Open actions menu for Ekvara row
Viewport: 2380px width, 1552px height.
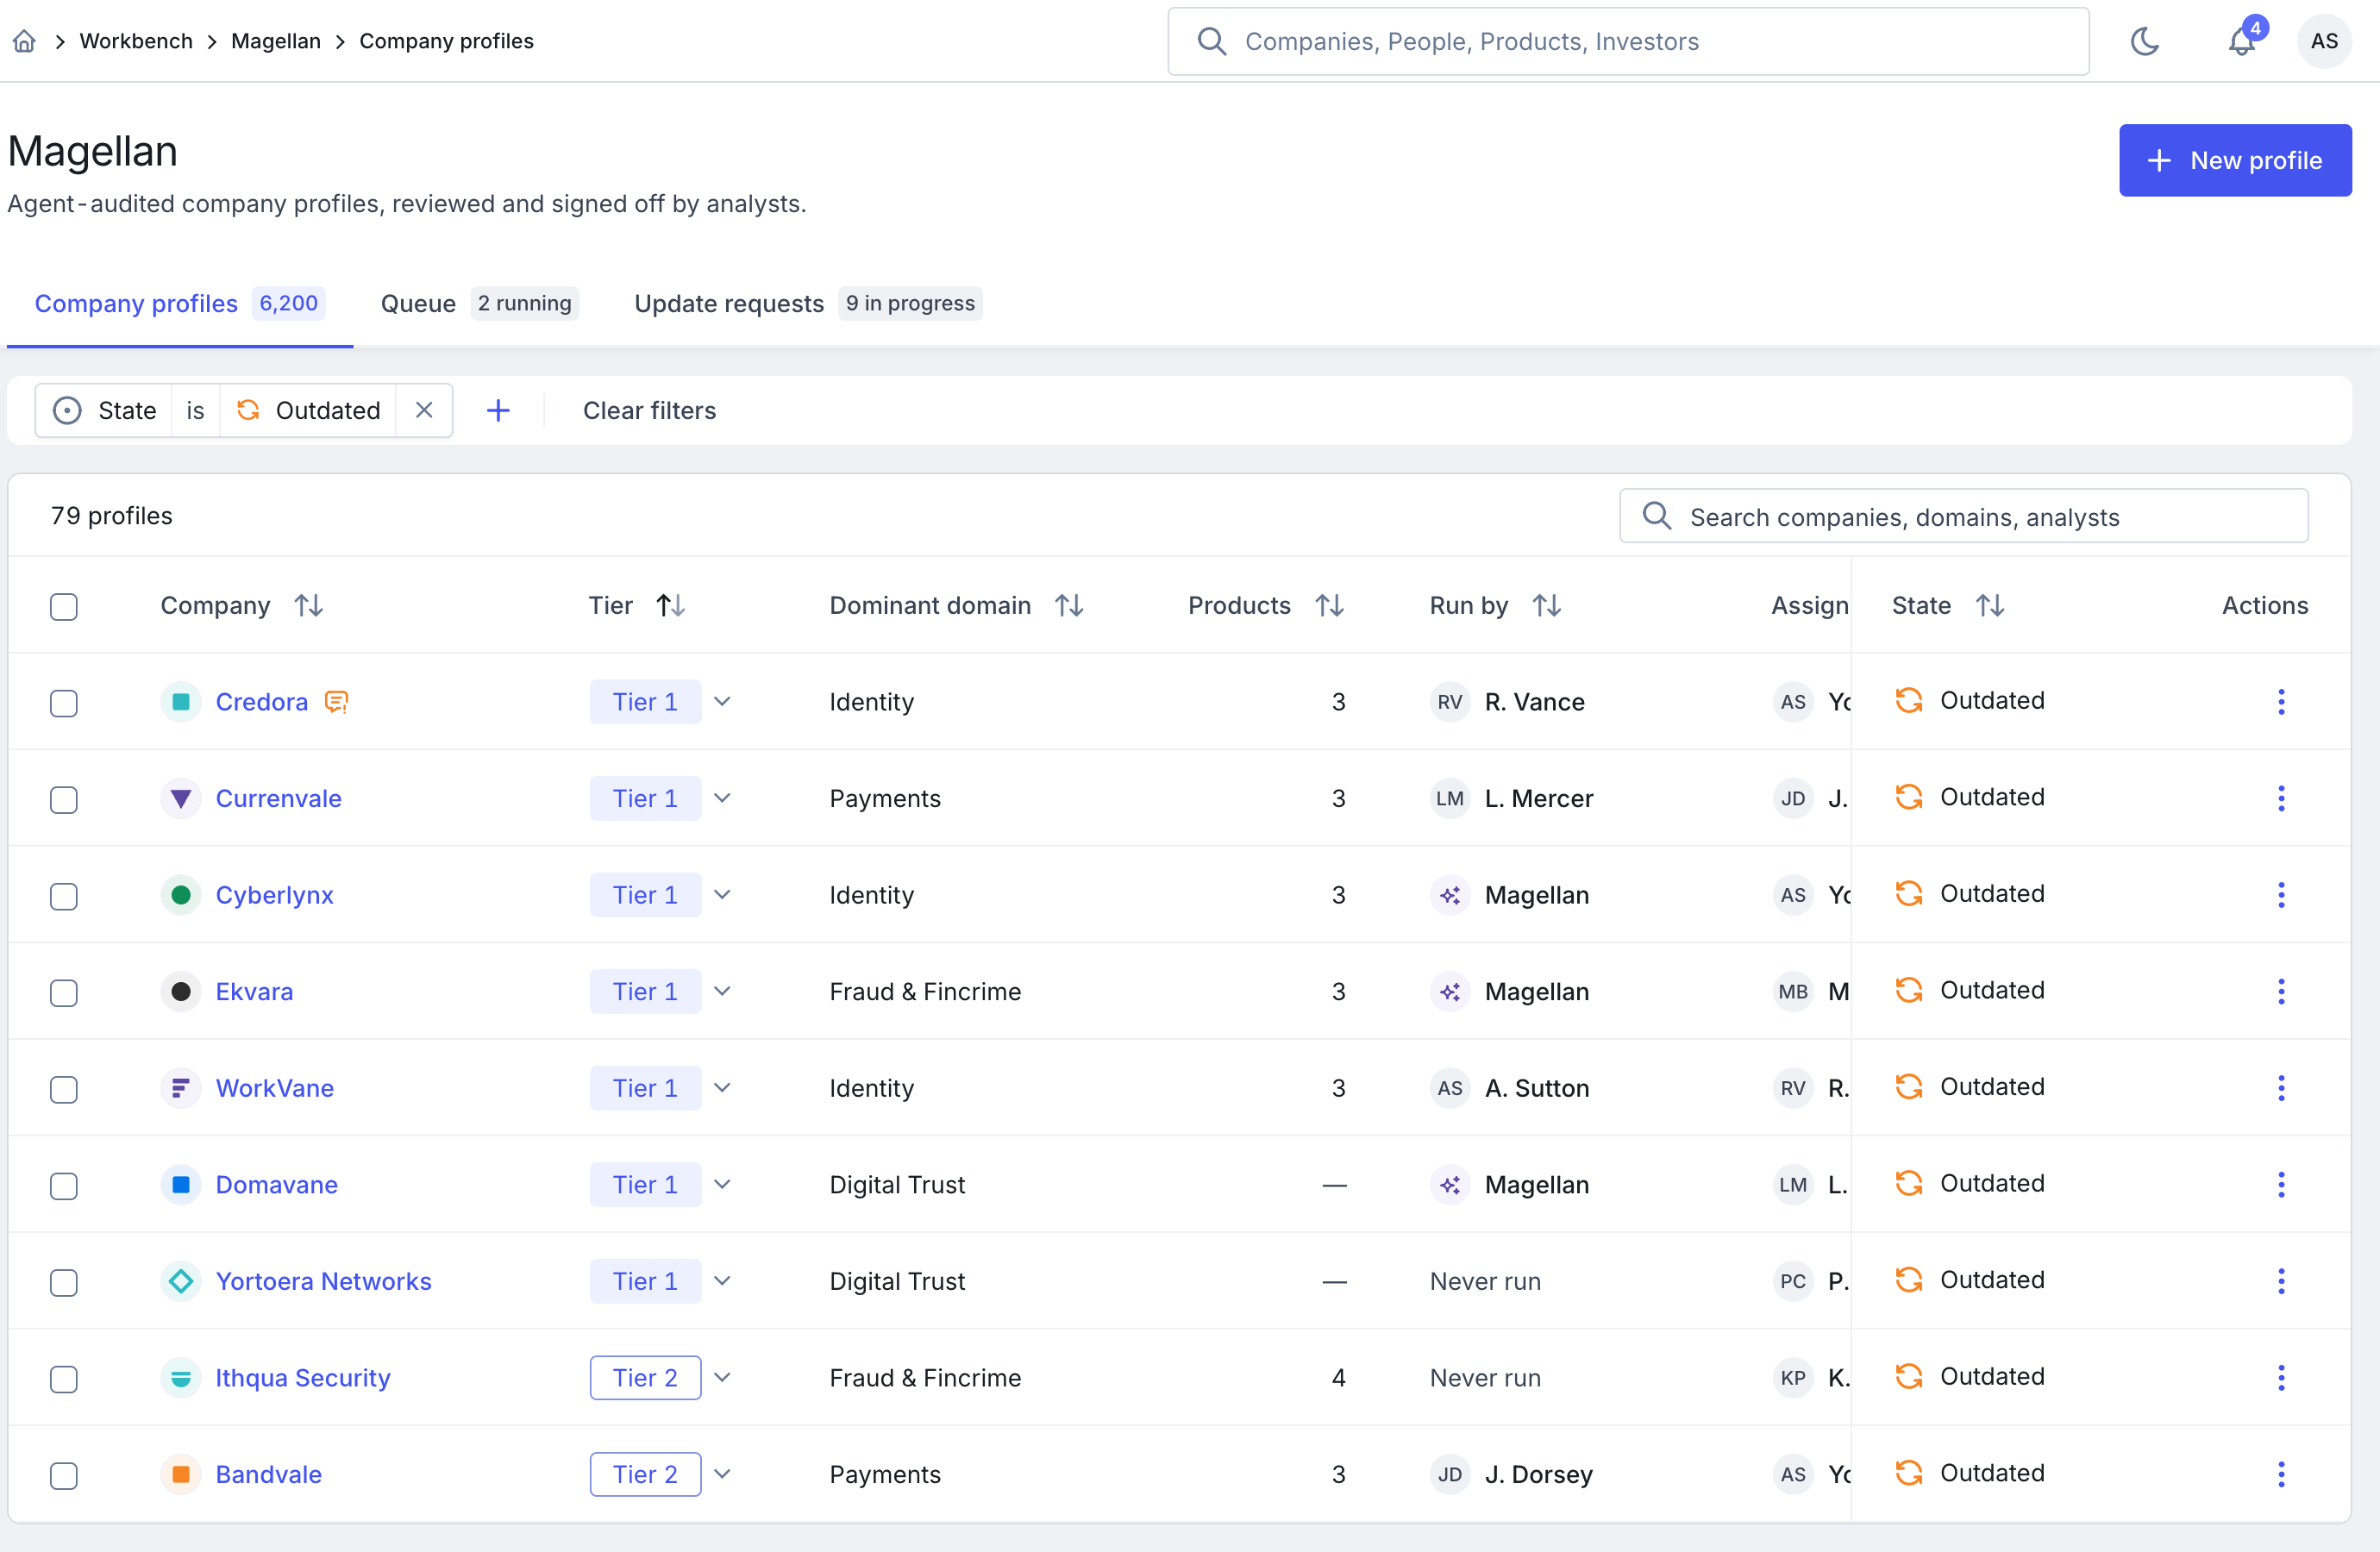pyautogui.click(x=2281, y=992)
